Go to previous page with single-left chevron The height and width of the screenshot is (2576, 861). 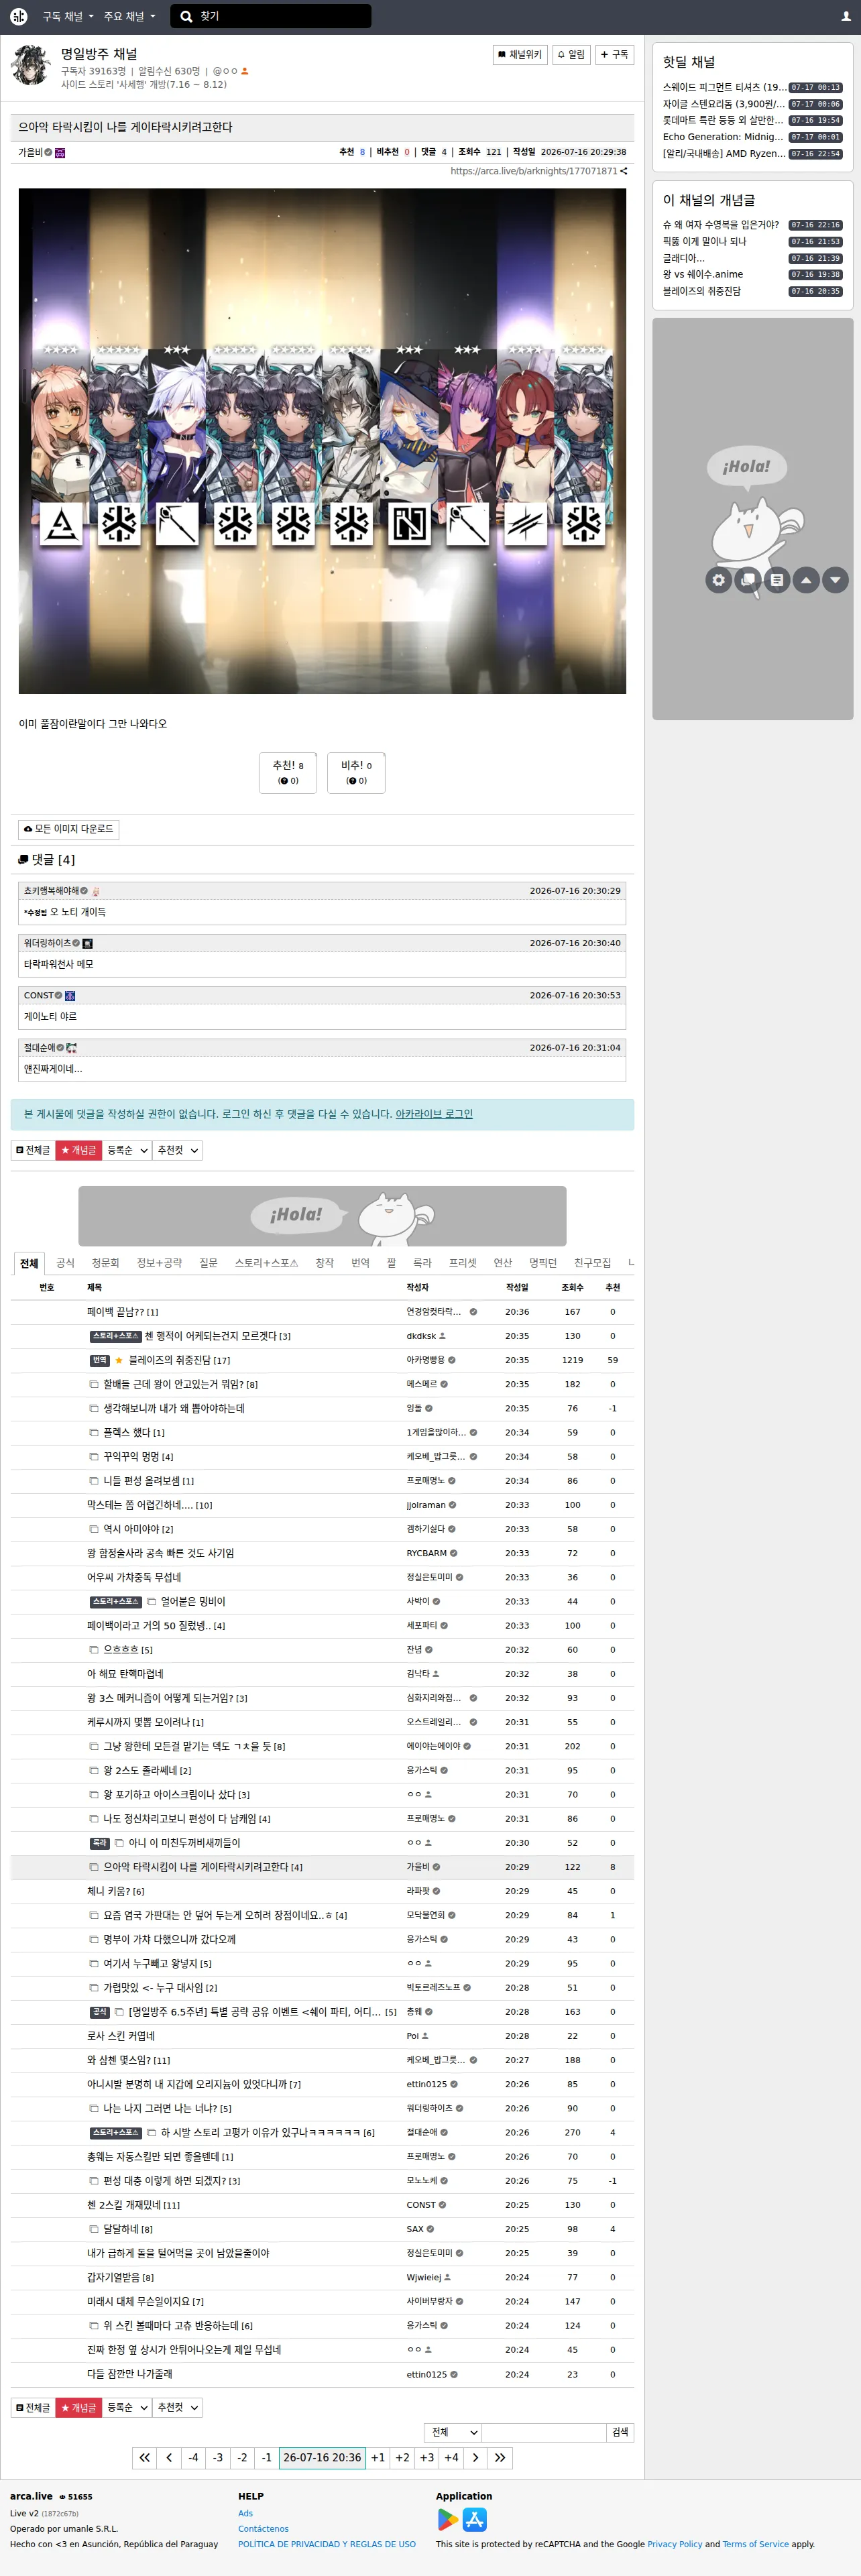[x=169, y=2457]
